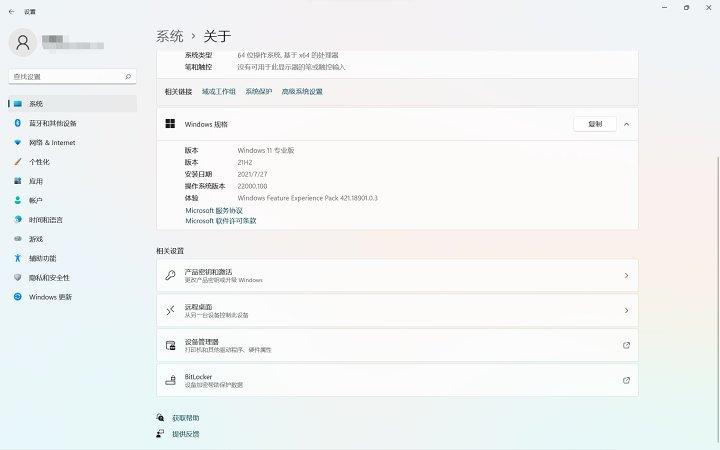
Task: Click the personalization brush icon
Action: 17,162
